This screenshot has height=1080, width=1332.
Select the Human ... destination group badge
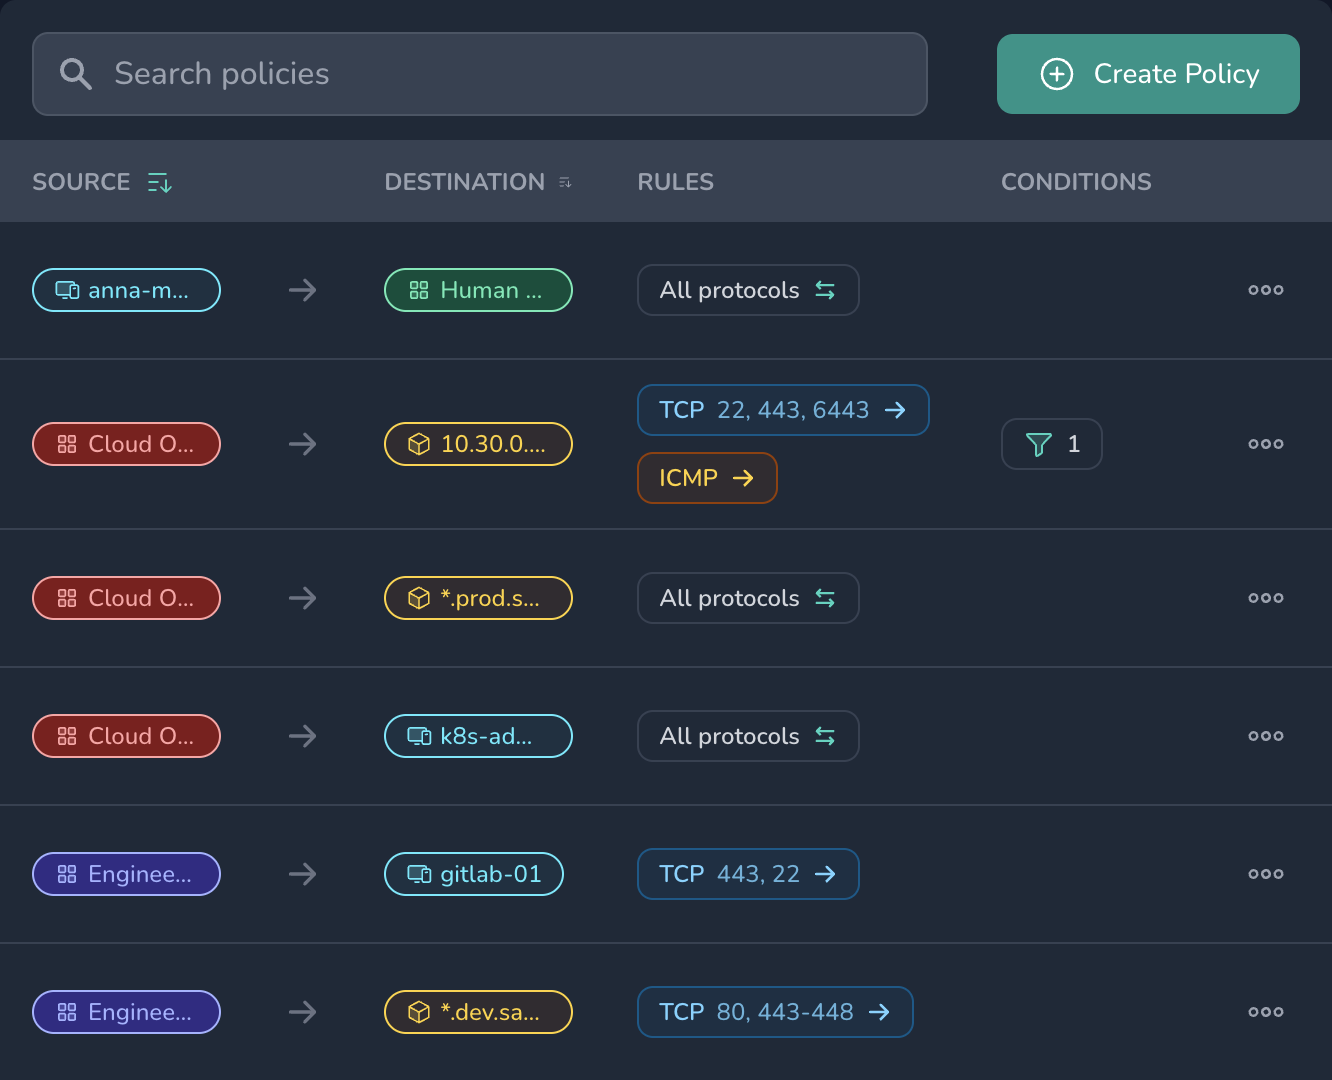pos(478,290)
